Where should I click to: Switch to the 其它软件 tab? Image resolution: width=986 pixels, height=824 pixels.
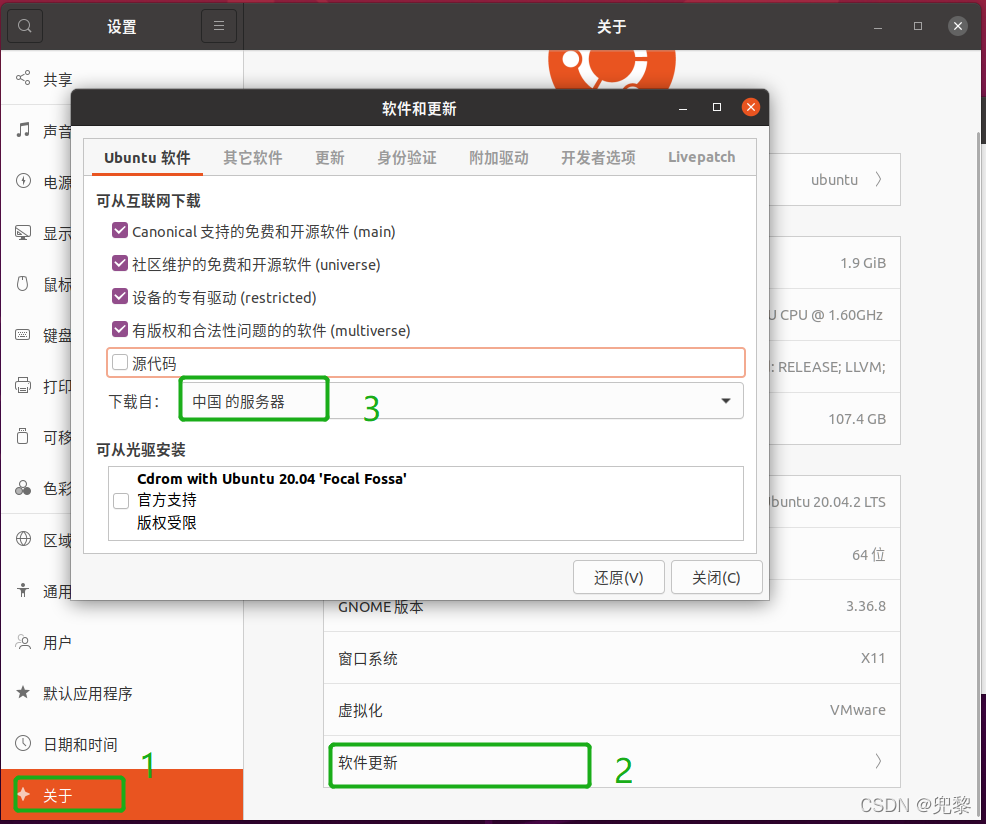(x=253, y=157)
